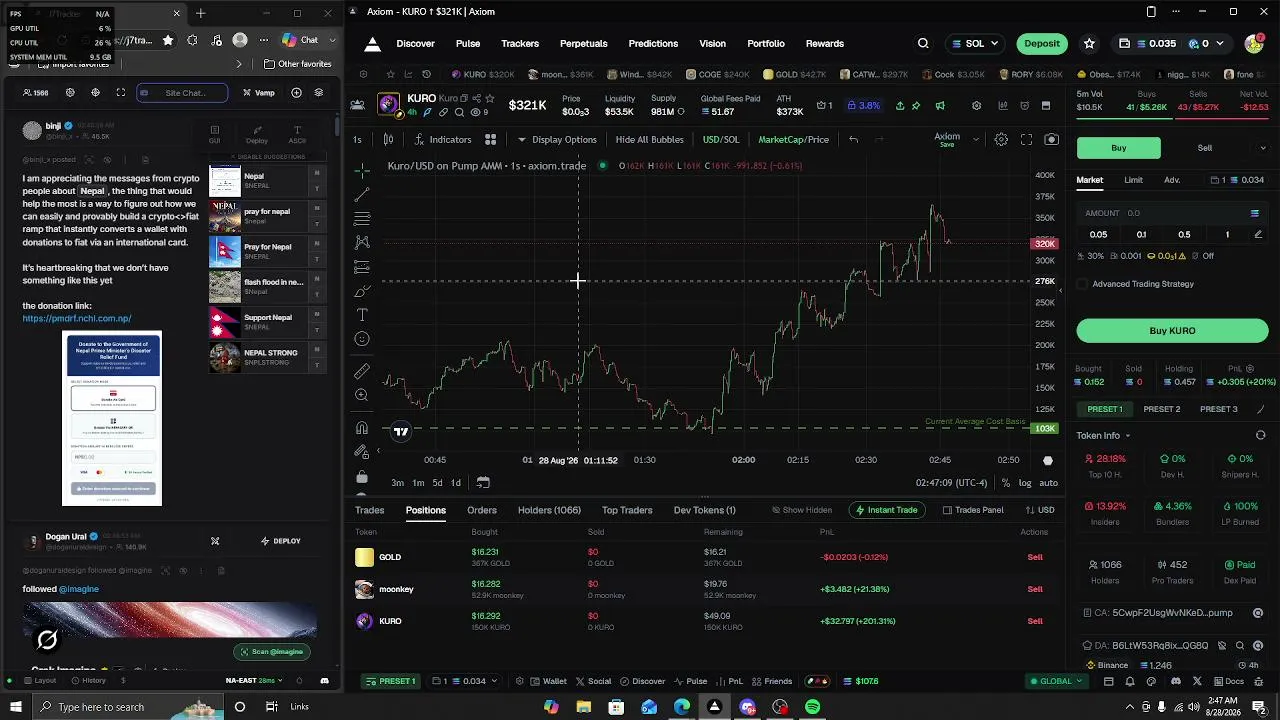Screen dimensions: 1280x720
Task: Click the Sell side button
Action: click(1205, 148)
